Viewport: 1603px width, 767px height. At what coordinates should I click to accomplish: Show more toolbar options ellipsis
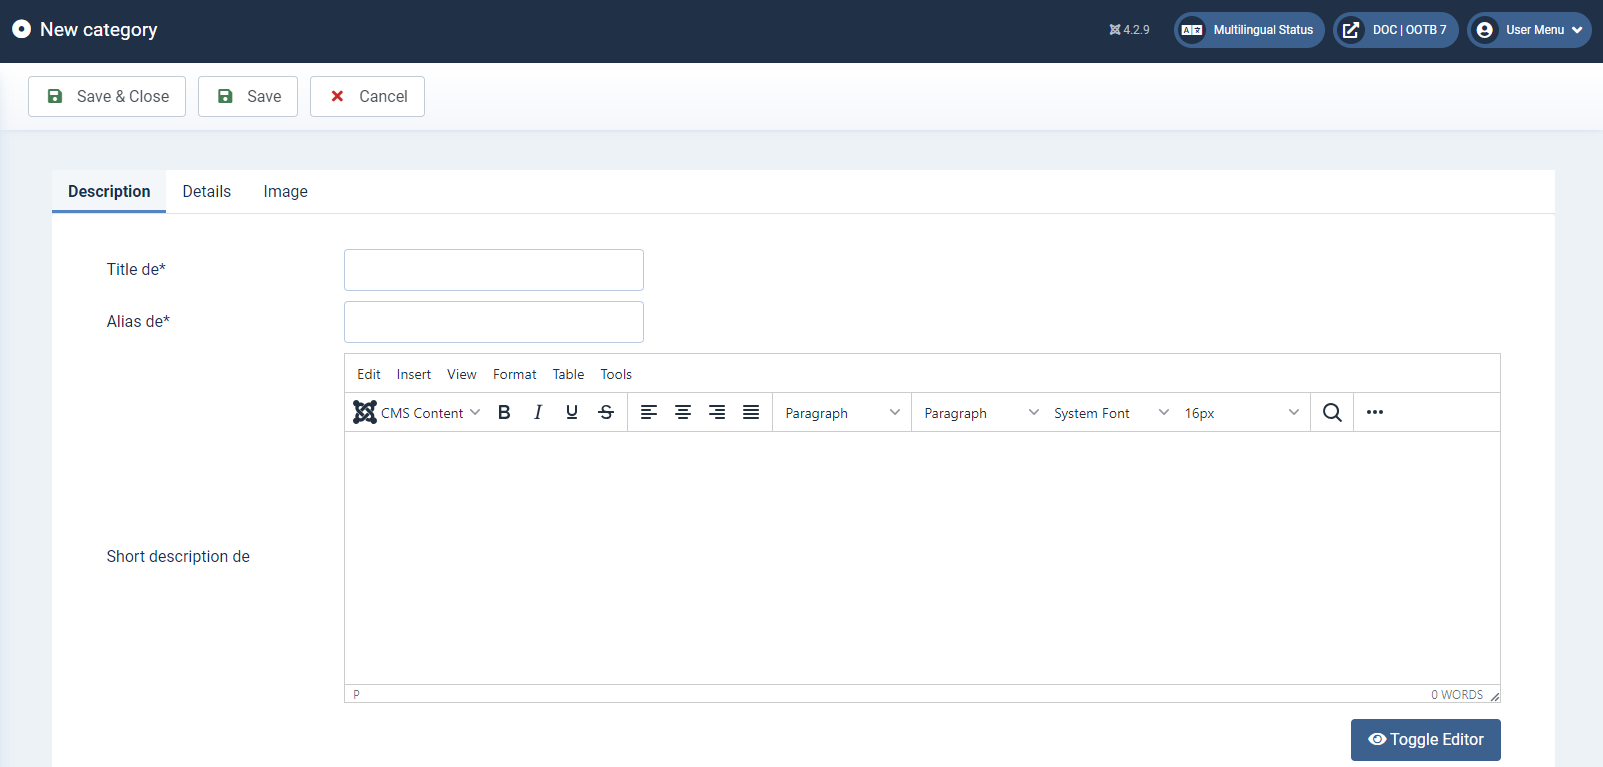click(x=1375, y=412)
